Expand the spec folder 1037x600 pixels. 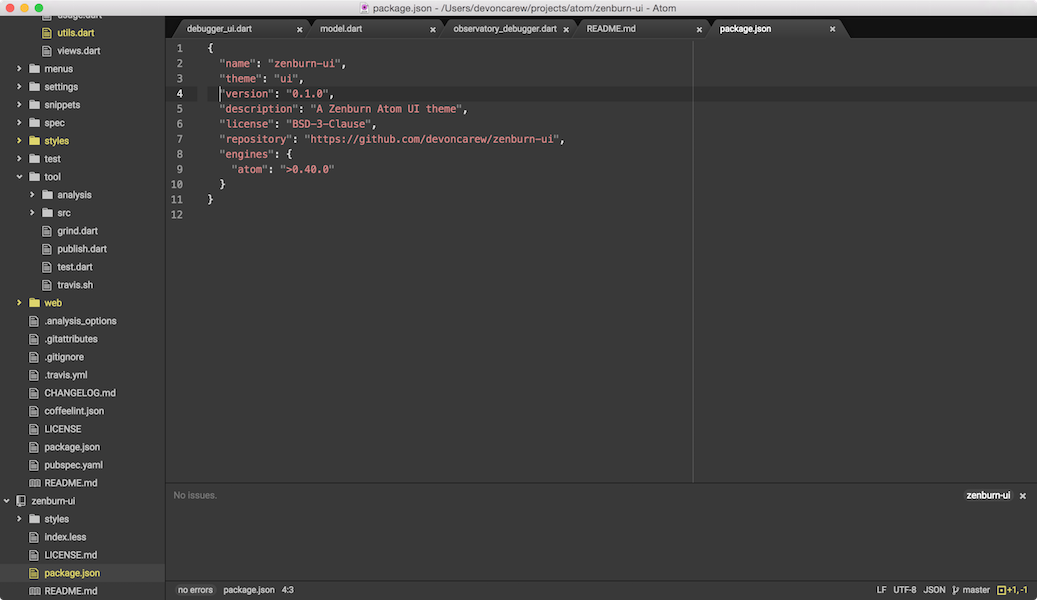tap(19, 122)
